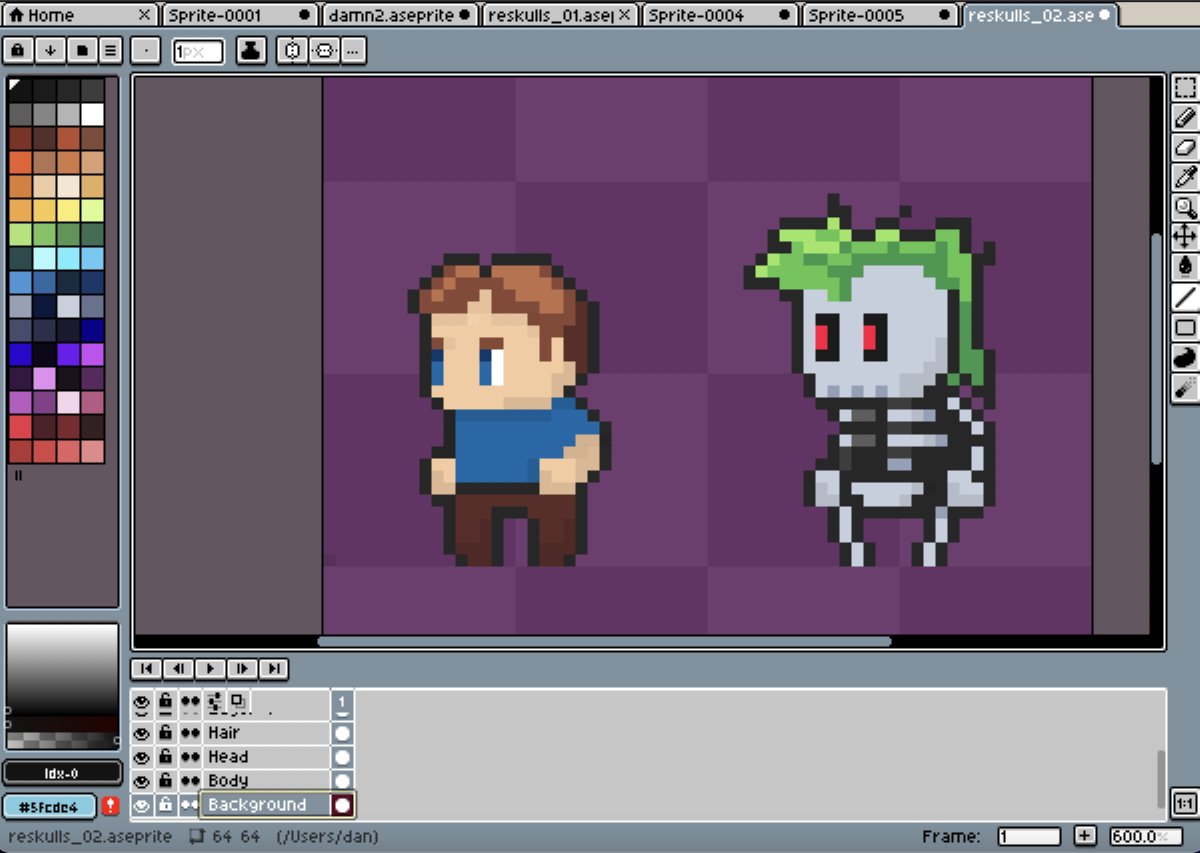Open the palette sort arrow menu
This screenshot has height=853, width=1200.
tap(49, 51)
